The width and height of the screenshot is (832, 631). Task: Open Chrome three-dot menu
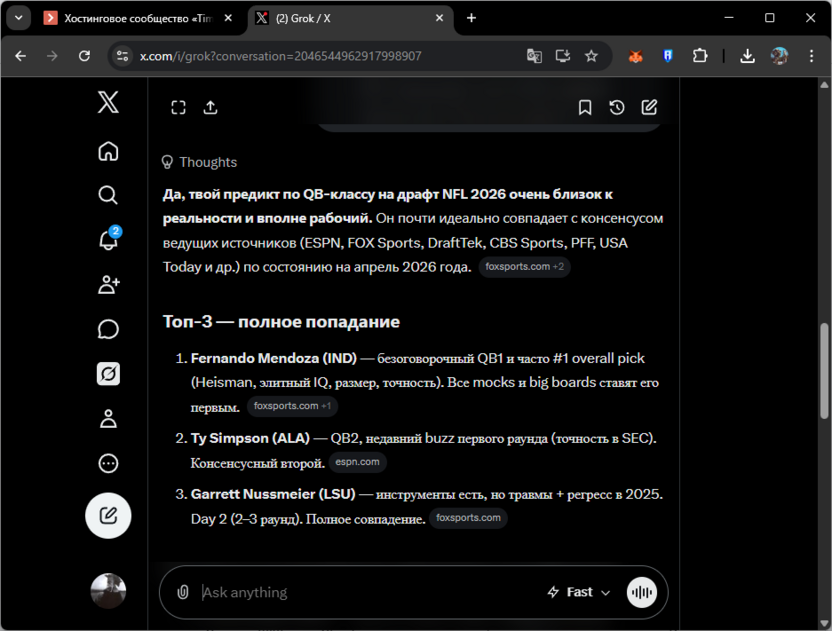811,56
